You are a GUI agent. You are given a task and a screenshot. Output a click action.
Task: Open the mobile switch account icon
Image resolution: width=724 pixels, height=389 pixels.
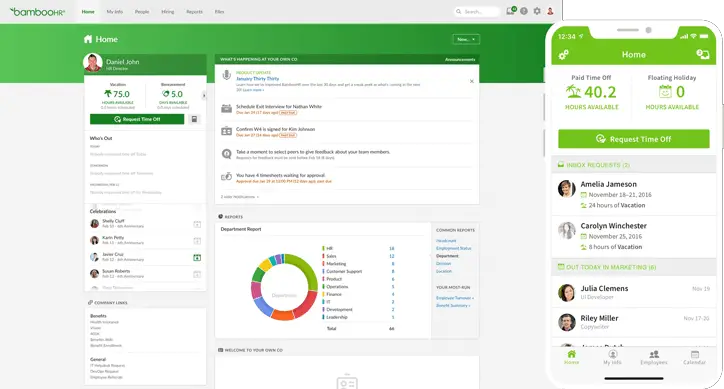point(703,55)
